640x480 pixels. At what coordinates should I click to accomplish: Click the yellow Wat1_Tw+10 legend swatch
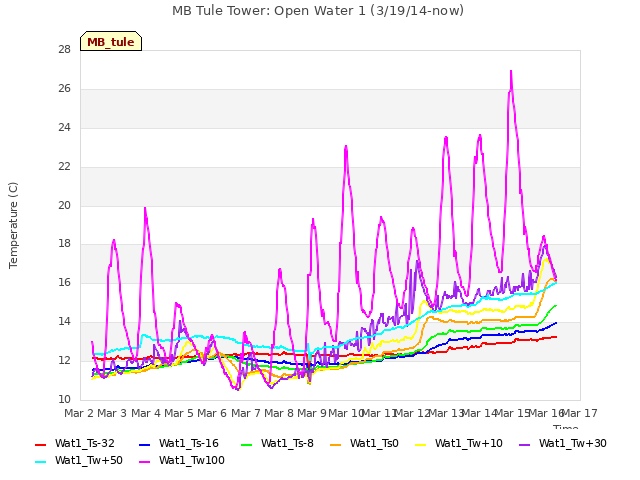420,444
